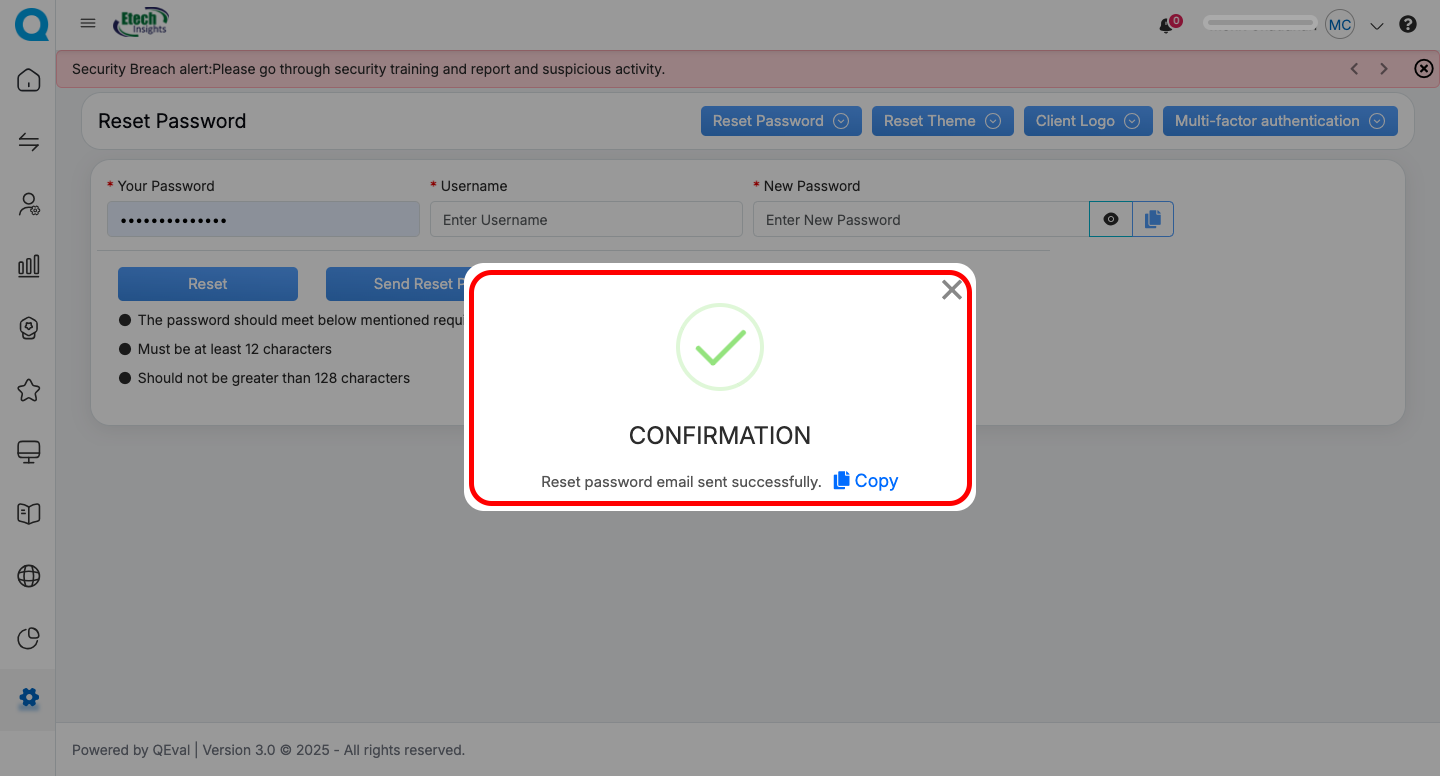Click the help question mark icon

pos(1408,25)
